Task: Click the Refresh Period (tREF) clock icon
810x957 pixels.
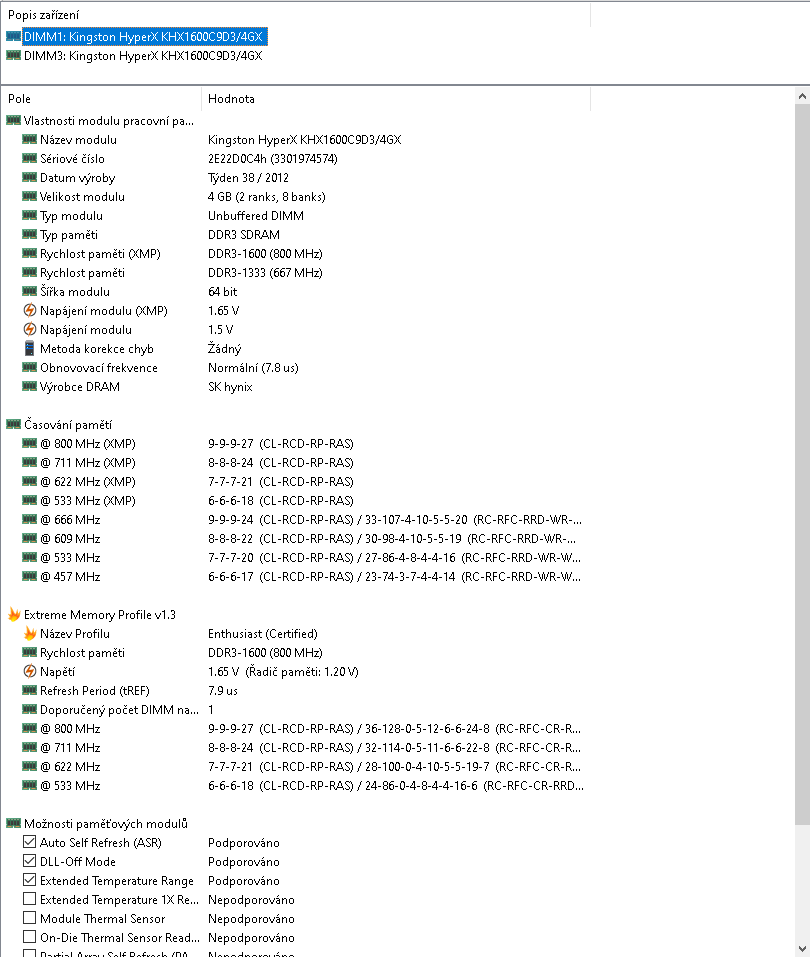Action: (29, 691)
